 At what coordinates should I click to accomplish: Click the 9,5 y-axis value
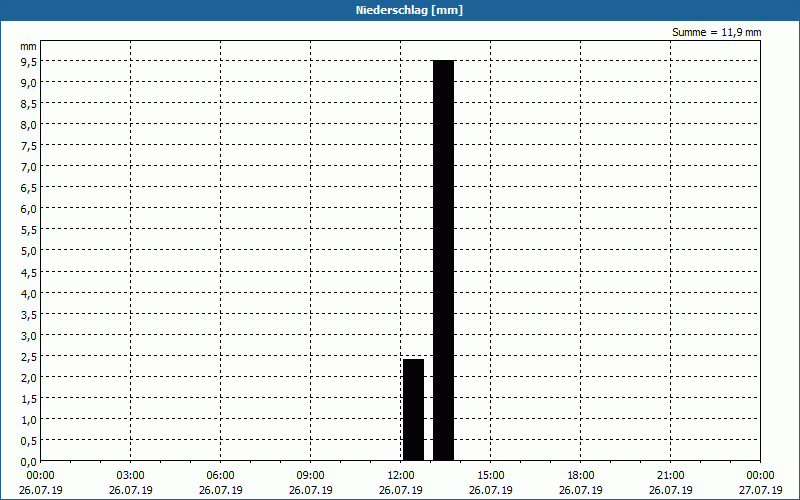28,62
